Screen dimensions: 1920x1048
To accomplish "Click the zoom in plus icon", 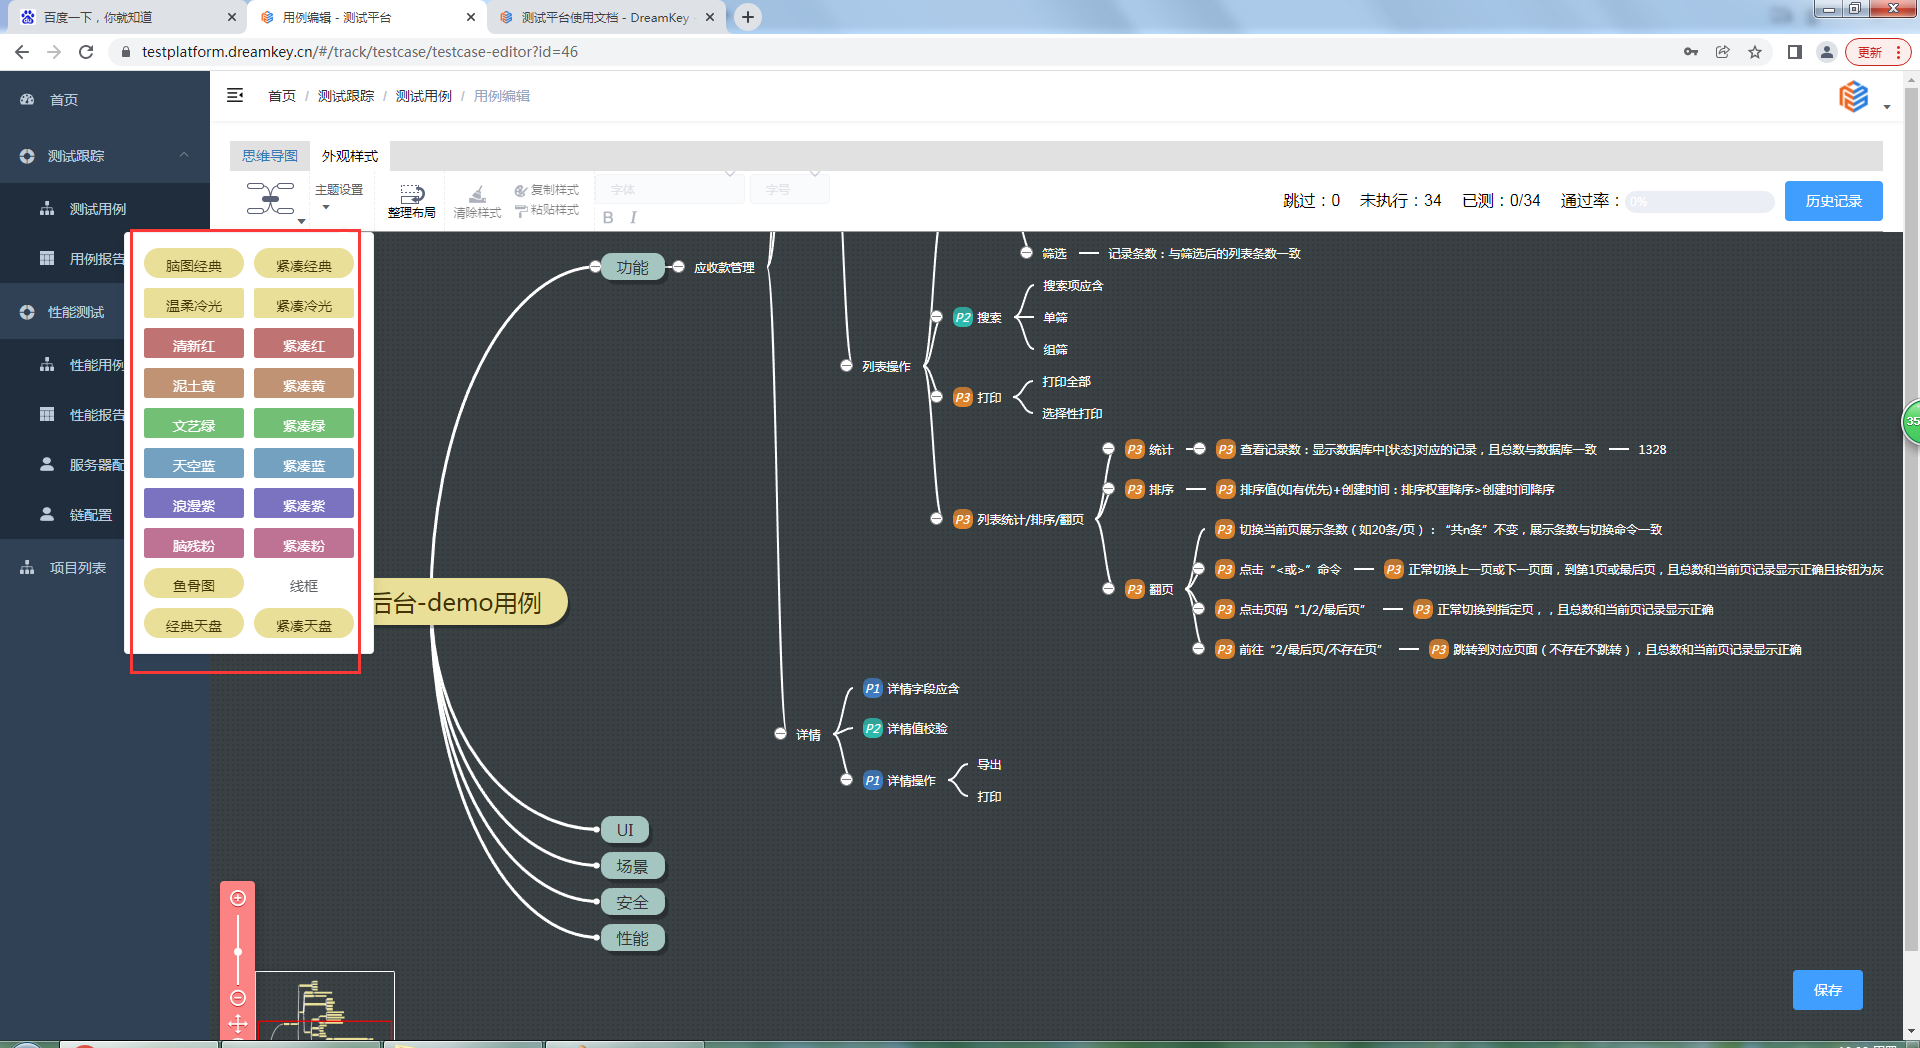I will tap(238, 898).
